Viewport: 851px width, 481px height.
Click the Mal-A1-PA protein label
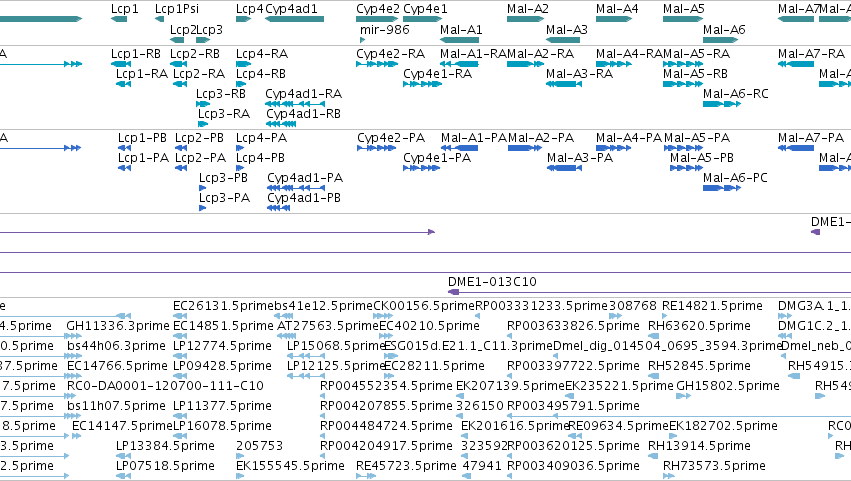(x=474, y=138)
